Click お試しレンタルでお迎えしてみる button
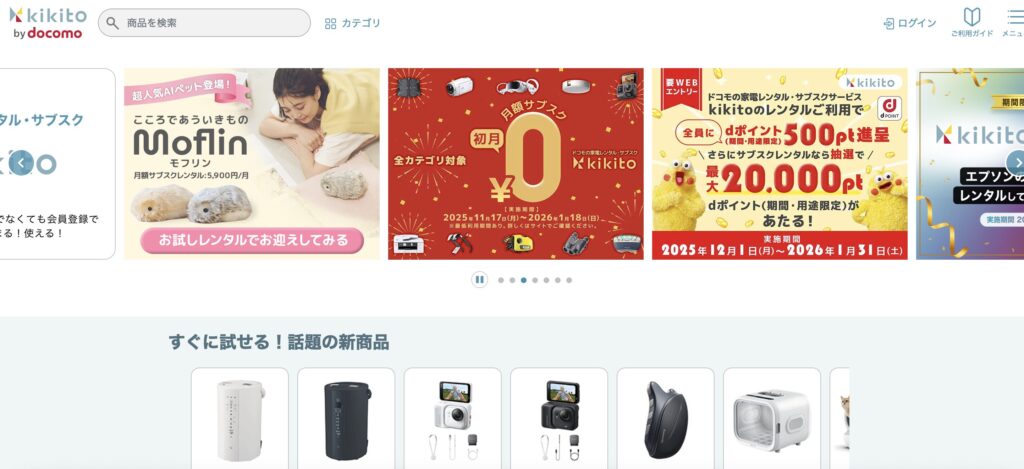Screen dimensions: 1024x469 (251, 240)
